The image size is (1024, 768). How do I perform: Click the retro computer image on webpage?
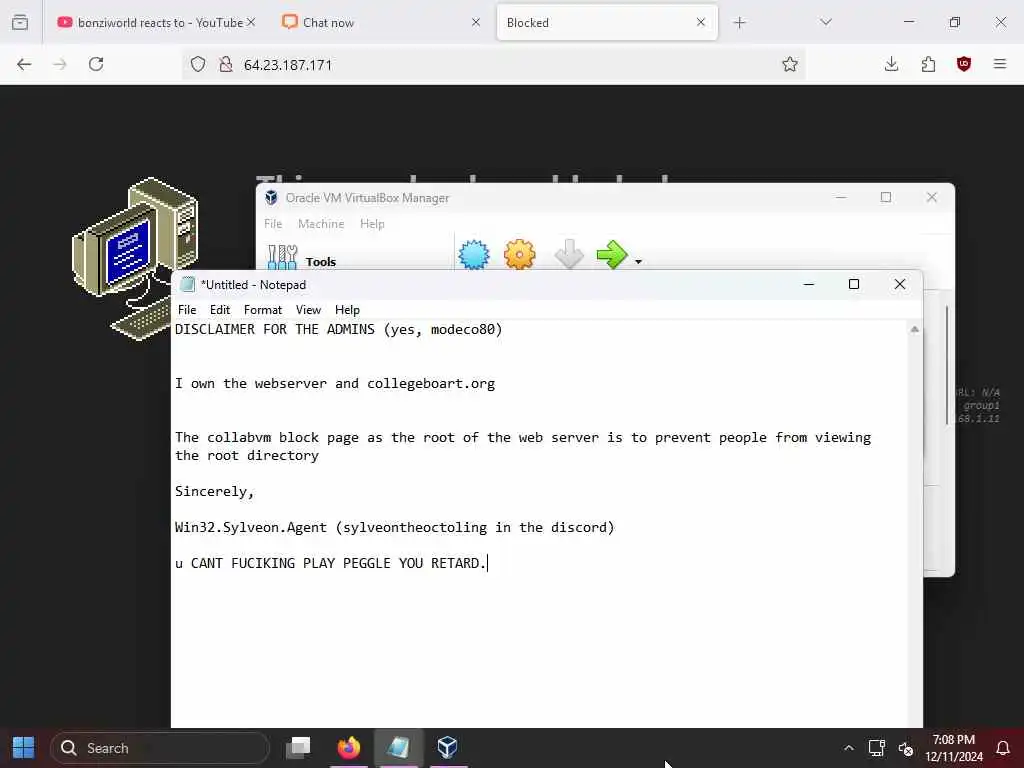(x=135, y=258)
